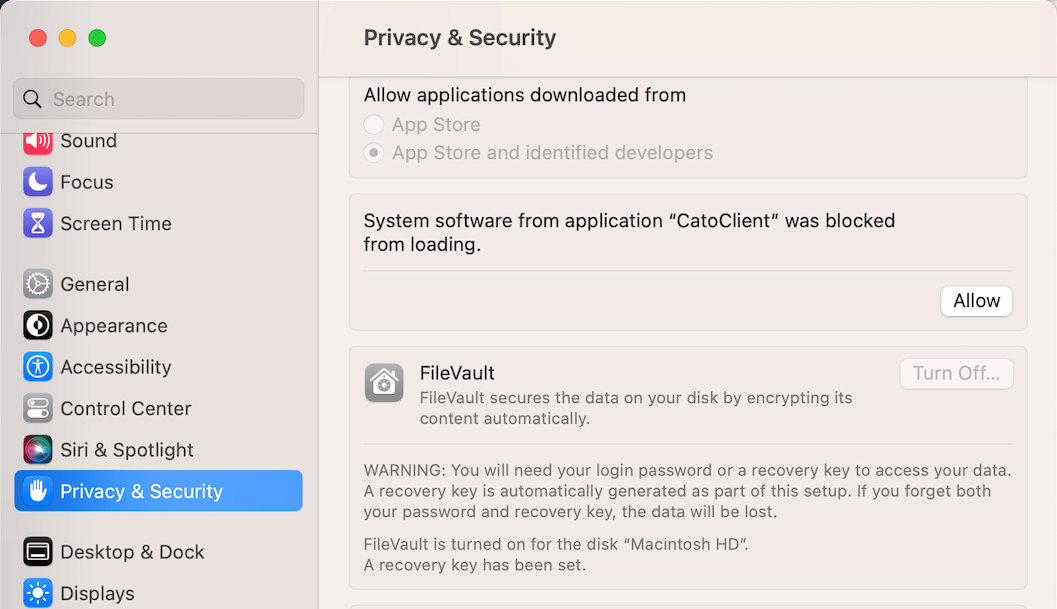Click the FileVault house icon

pyautogui.click(x=384, y=383)
